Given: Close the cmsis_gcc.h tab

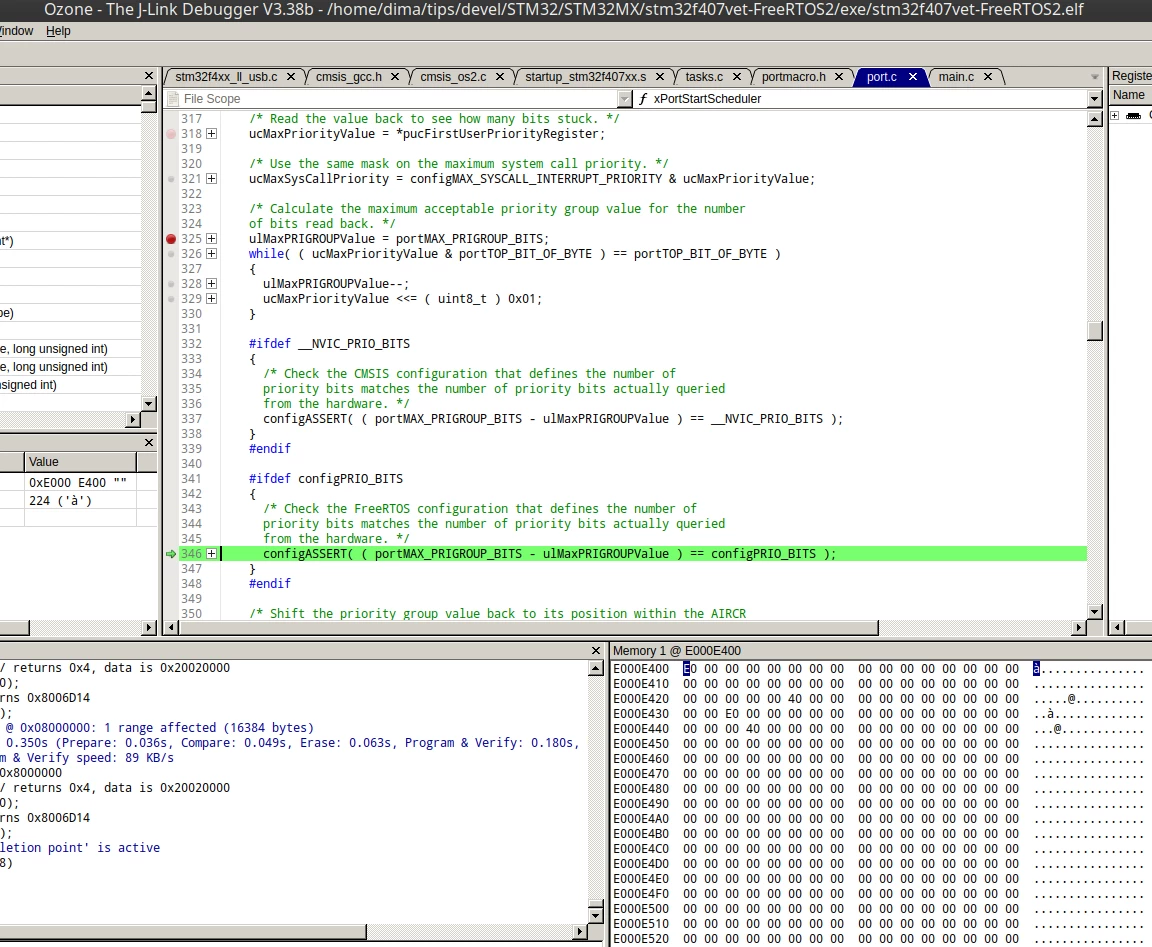Looking at the screenshot, I should [x=395, y=76].
